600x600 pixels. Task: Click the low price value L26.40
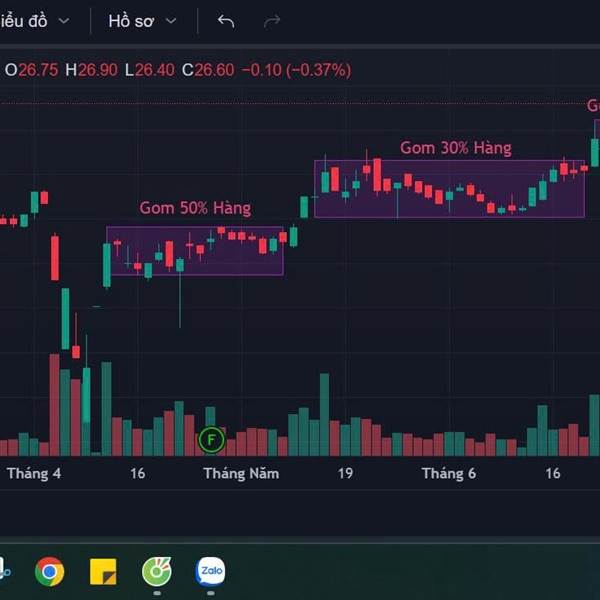pyautogui.click(x=150, y=70)
